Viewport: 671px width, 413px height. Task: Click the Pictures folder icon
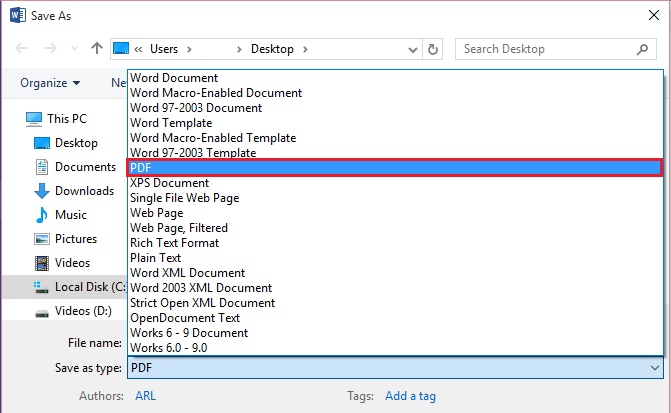[x=42, y=239]
